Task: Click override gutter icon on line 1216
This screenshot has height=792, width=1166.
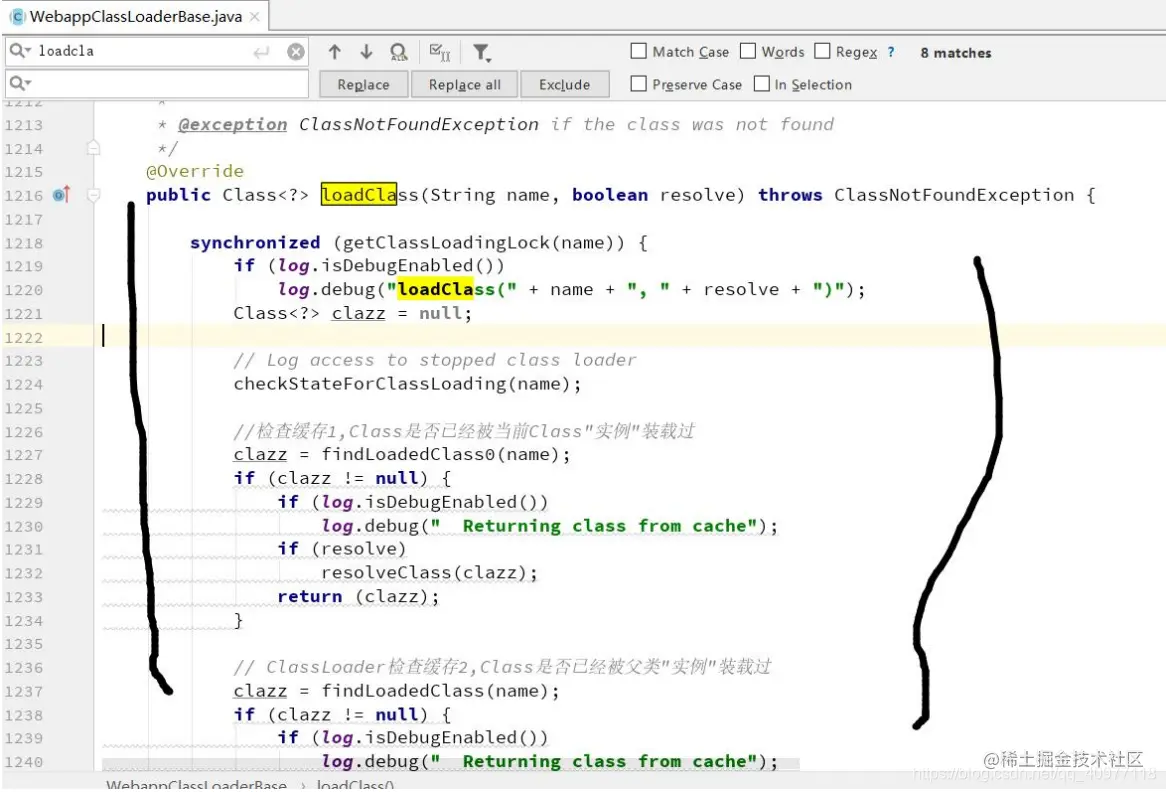Action: point(62,195)
